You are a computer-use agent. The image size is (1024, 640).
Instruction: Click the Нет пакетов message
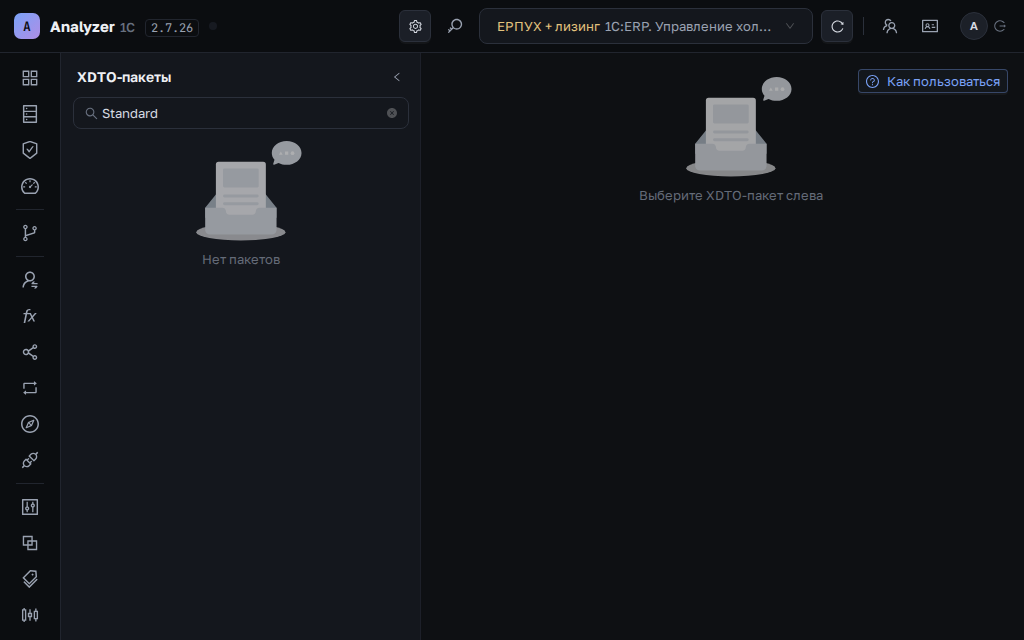tap(241, 259)
